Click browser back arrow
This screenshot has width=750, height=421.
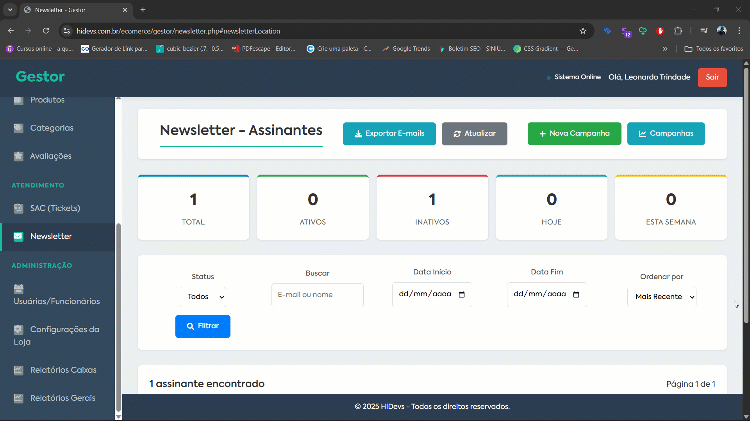(x=11, y=31)
